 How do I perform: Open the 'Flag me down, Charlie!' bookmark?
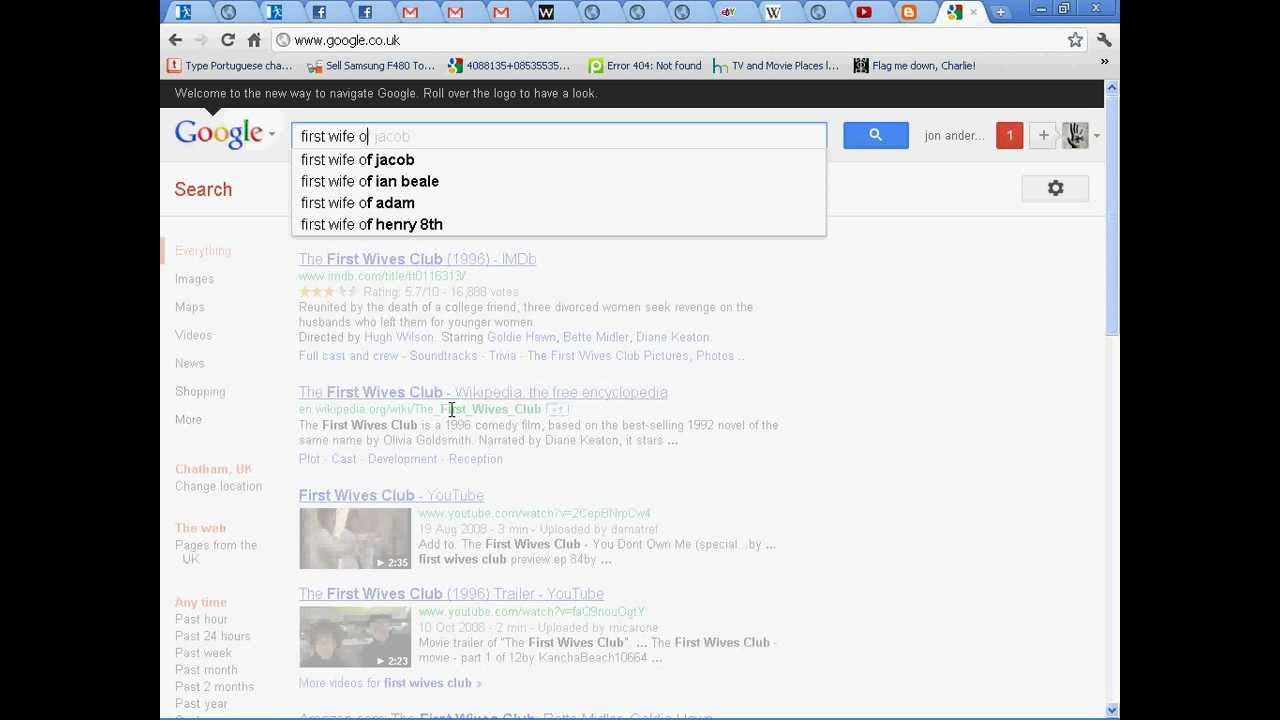915,66
